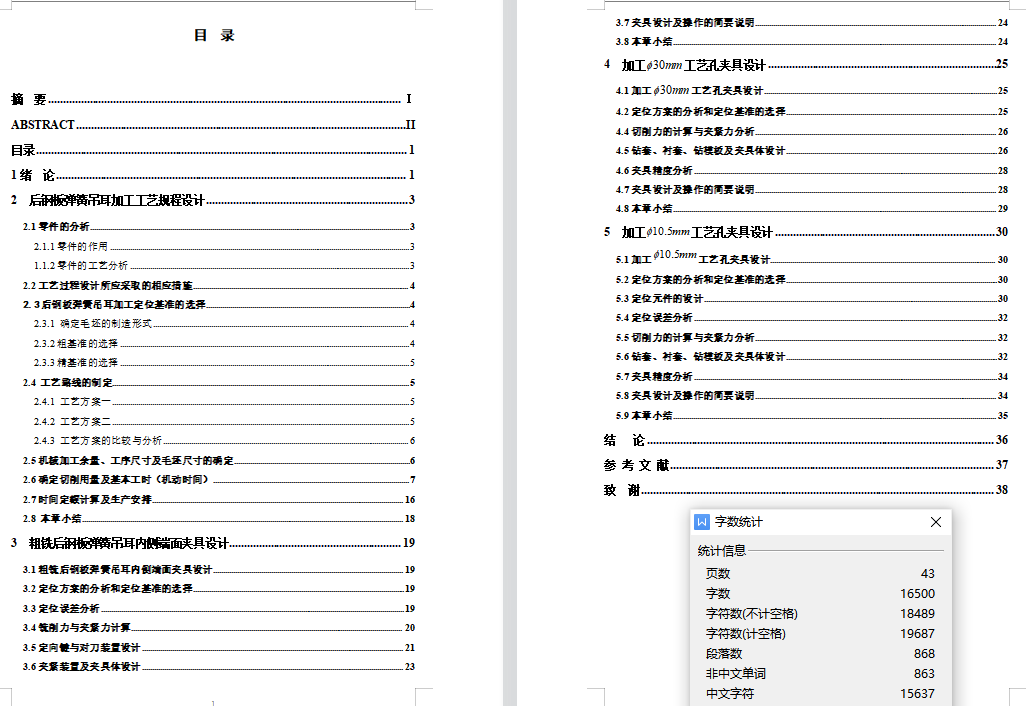
Task: Click the 3.5 定向键与对刀装置设计 entry
Action: click(219, 647)
